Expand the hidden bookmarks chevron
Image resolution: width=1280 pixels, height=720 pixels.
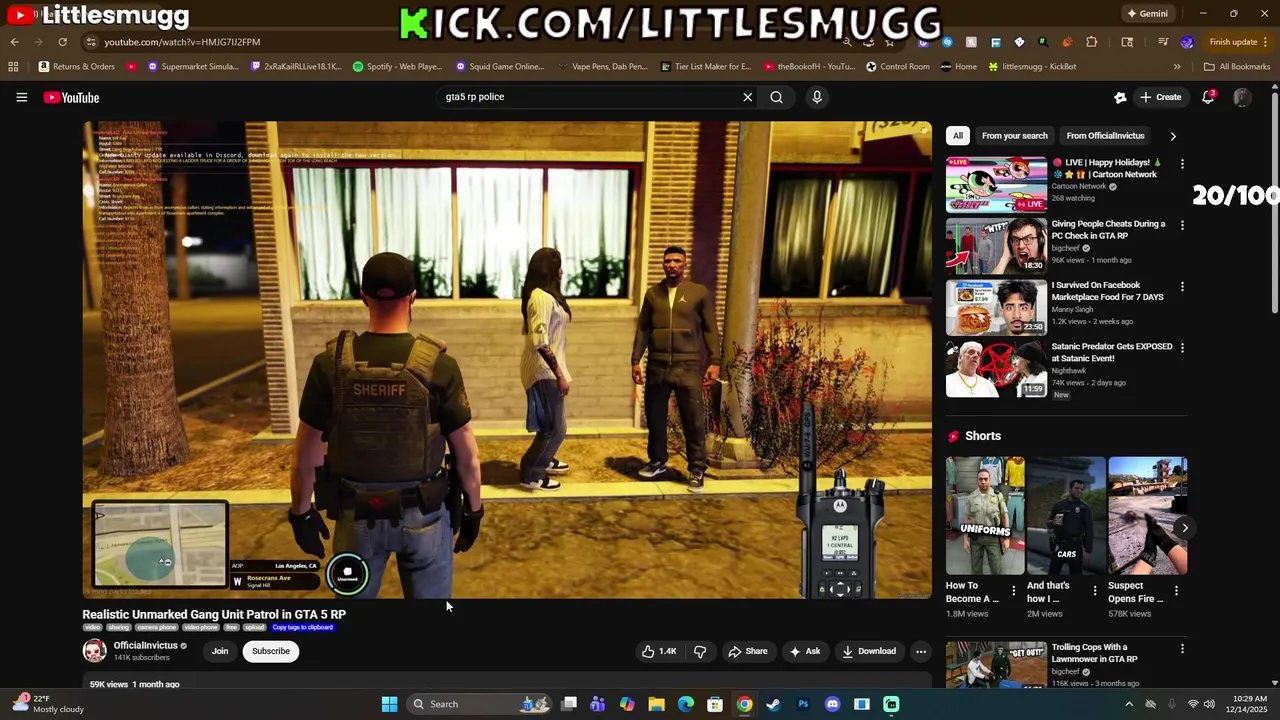pos(1177,67)
